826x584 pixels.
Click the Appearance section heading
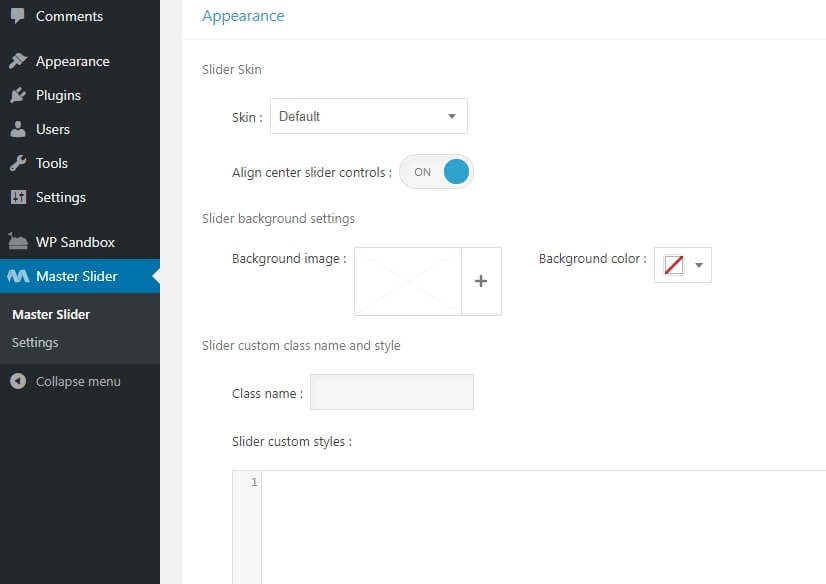243,16
